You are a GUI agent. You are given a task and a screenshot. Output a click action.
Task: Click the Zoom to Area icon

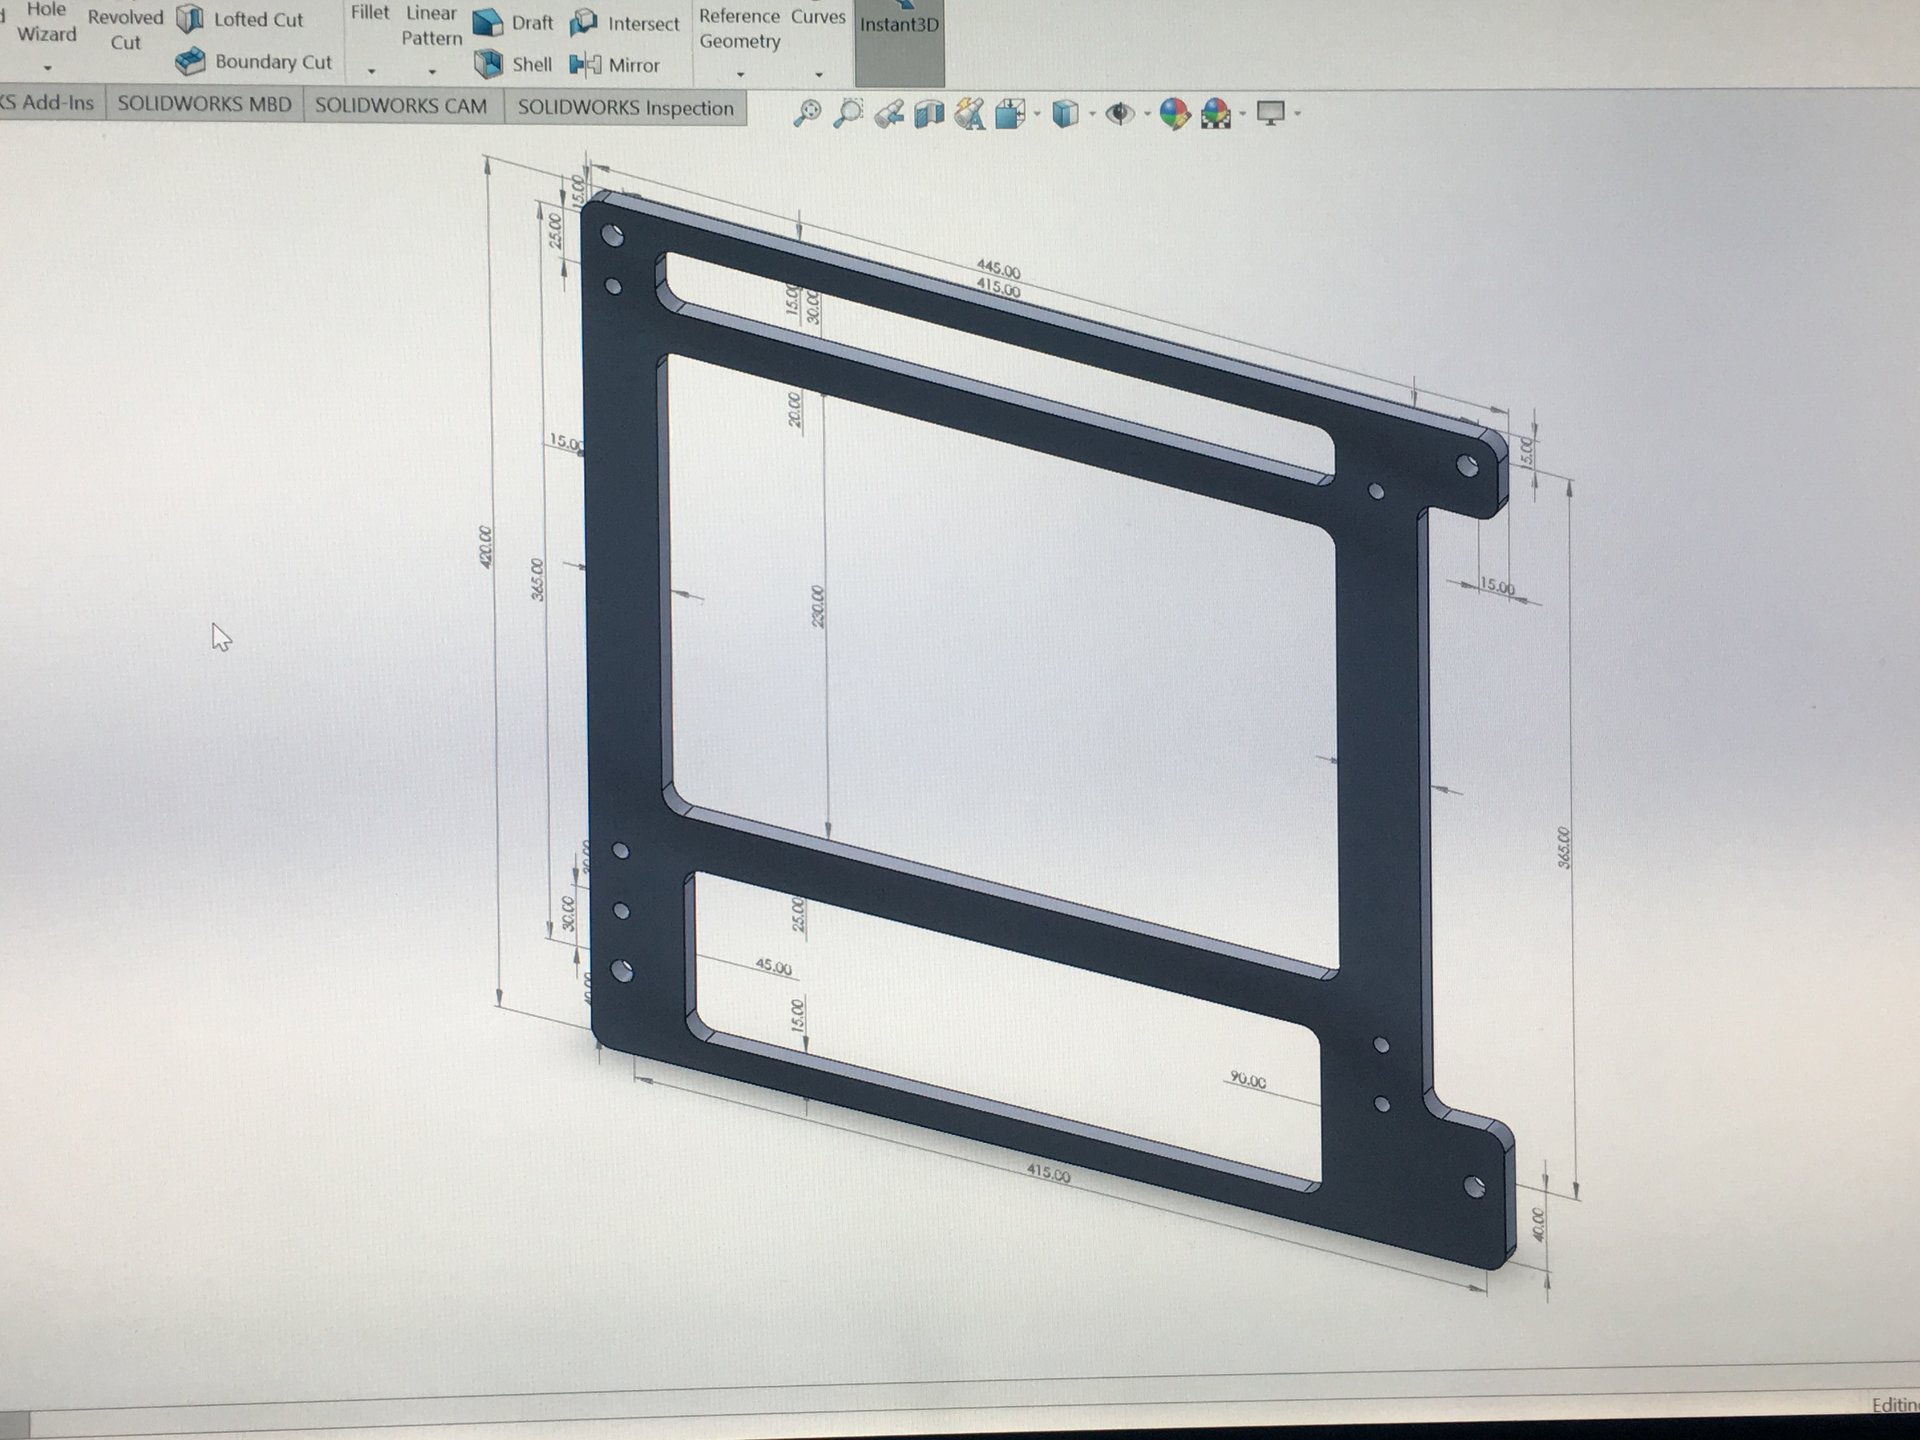(848, 113)
